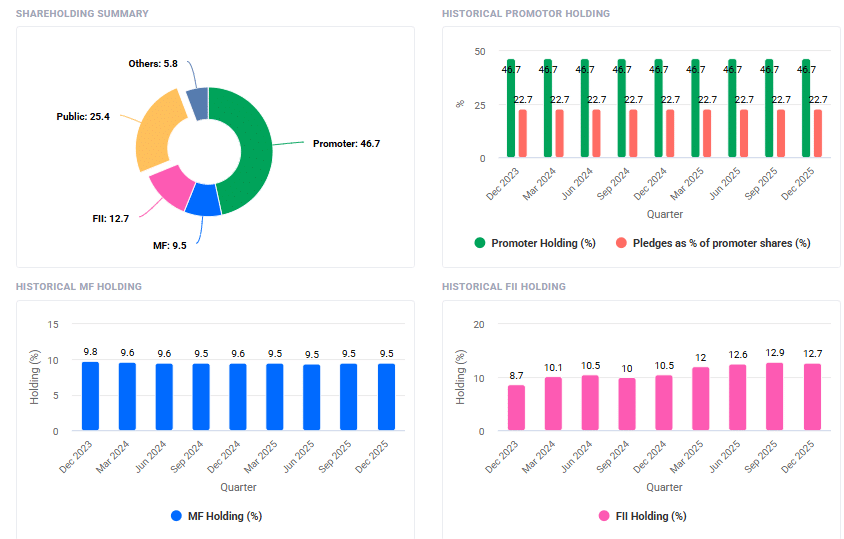The height and width of the screenshot is (539, 844).
Task: Click the Others slice in donut chart
Action: [x=198, y=104]
